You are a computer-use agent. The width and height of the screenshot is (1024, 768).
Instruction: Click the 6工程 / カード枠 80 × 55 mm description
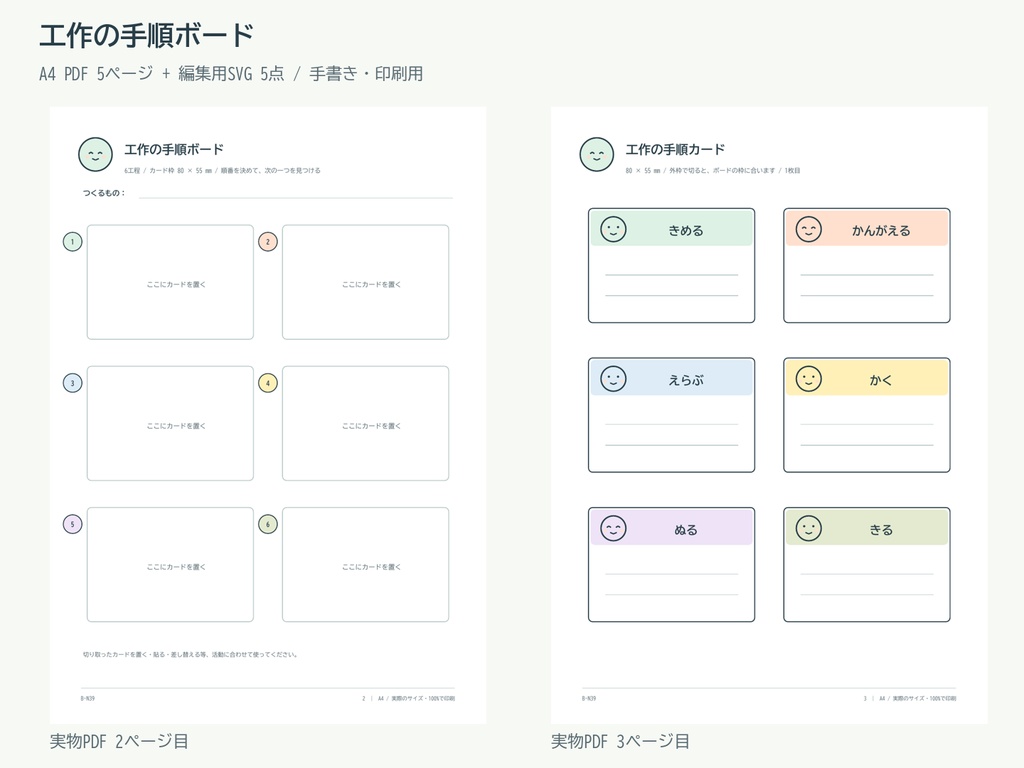pyautogui.click(x=223, y=170)
